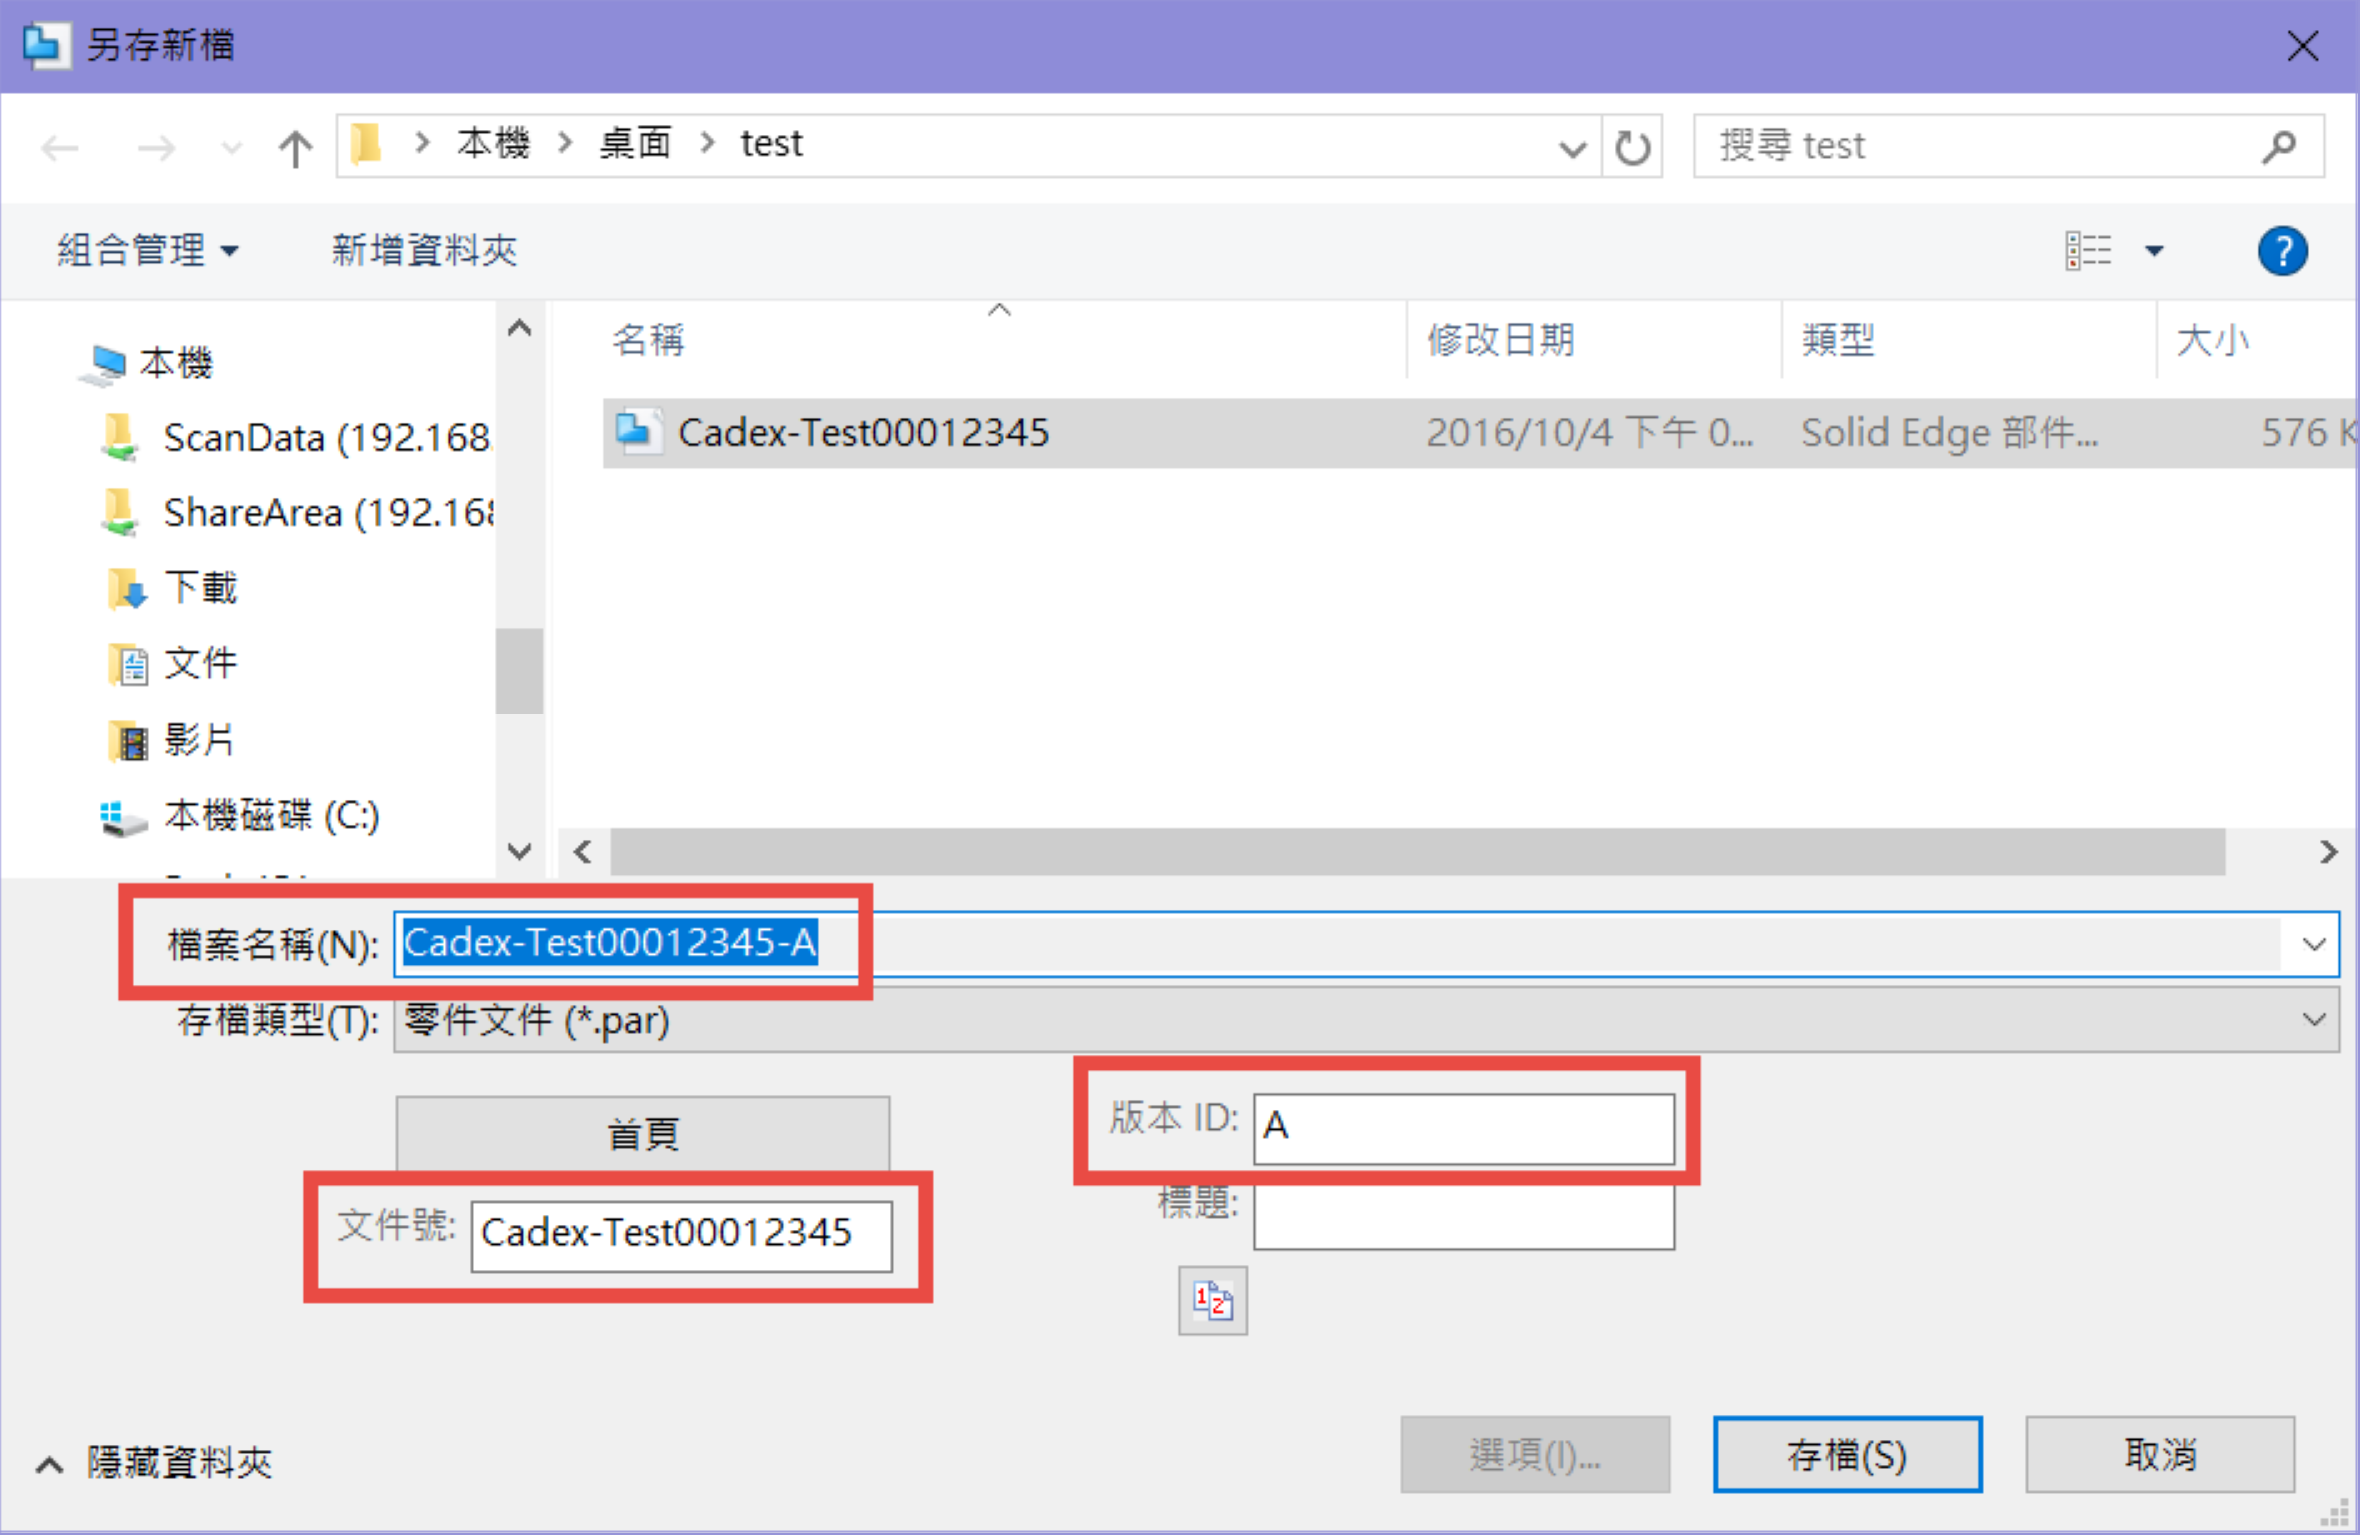Open the view options dropdown arrow
Viewport: 2360px width, 1535px height.
(2155, 250)
